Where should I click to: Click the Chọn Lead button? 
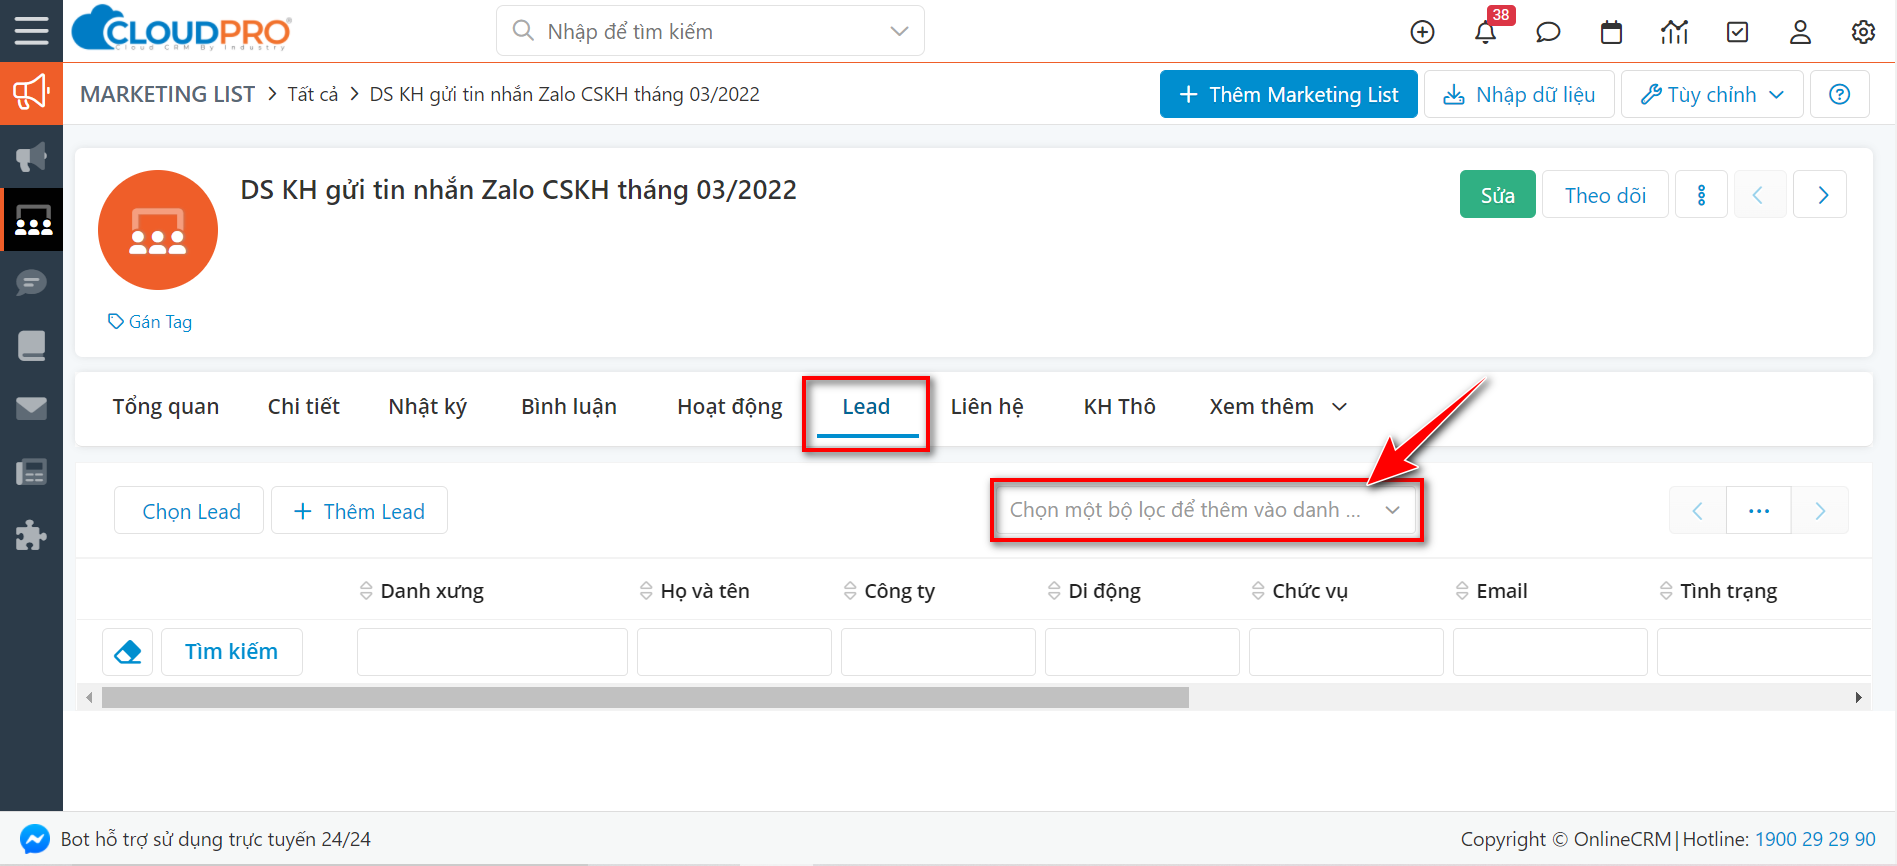[189, 510]
